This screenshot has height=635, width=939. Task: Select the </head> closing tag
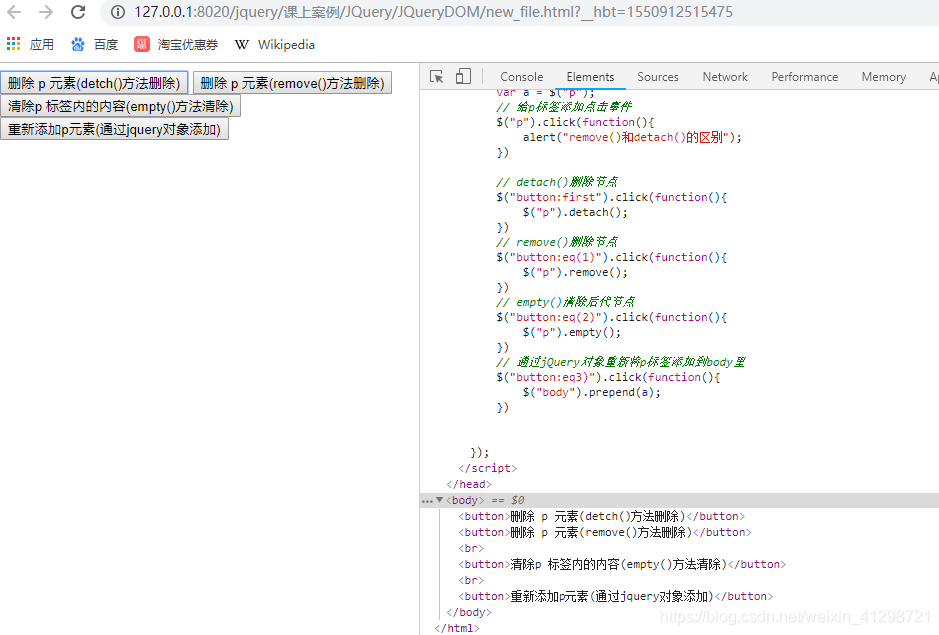tap(468, 484)
